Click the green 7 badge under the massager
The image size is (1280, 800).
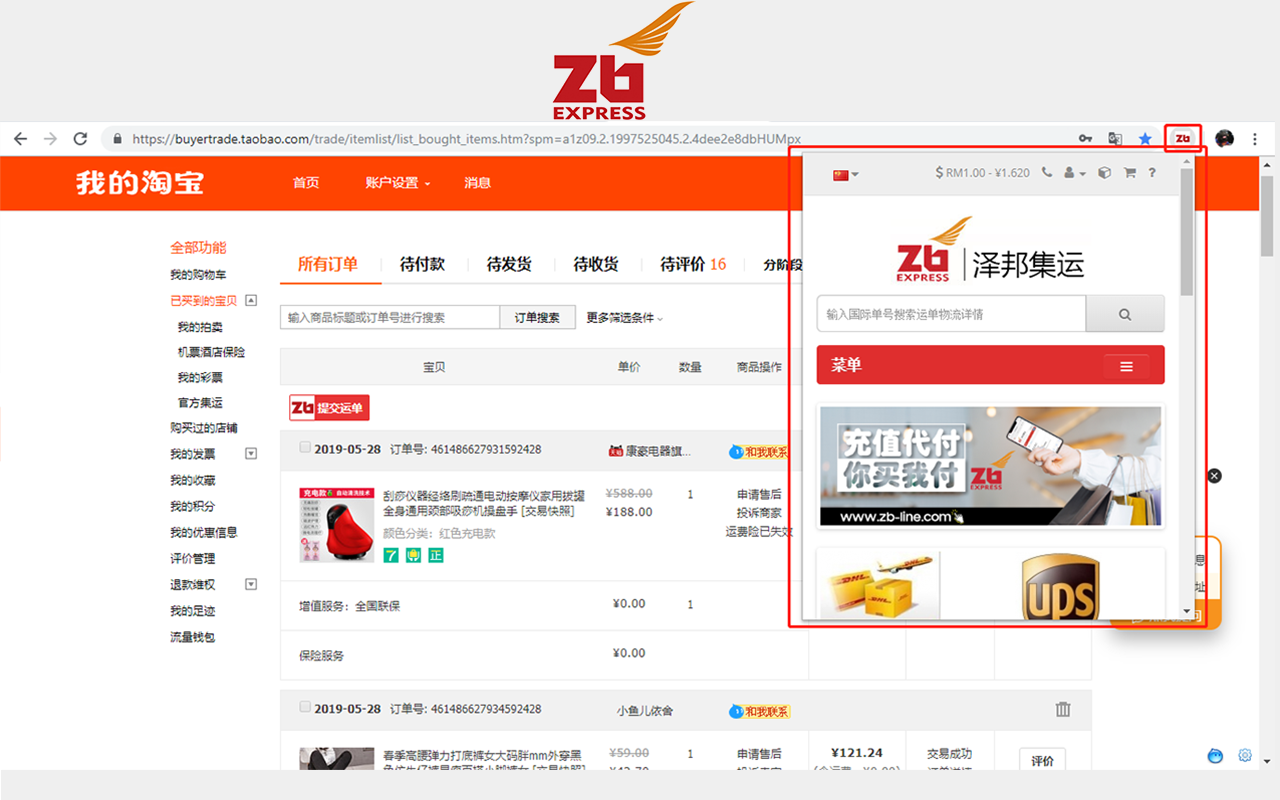[x=390, y=555]
